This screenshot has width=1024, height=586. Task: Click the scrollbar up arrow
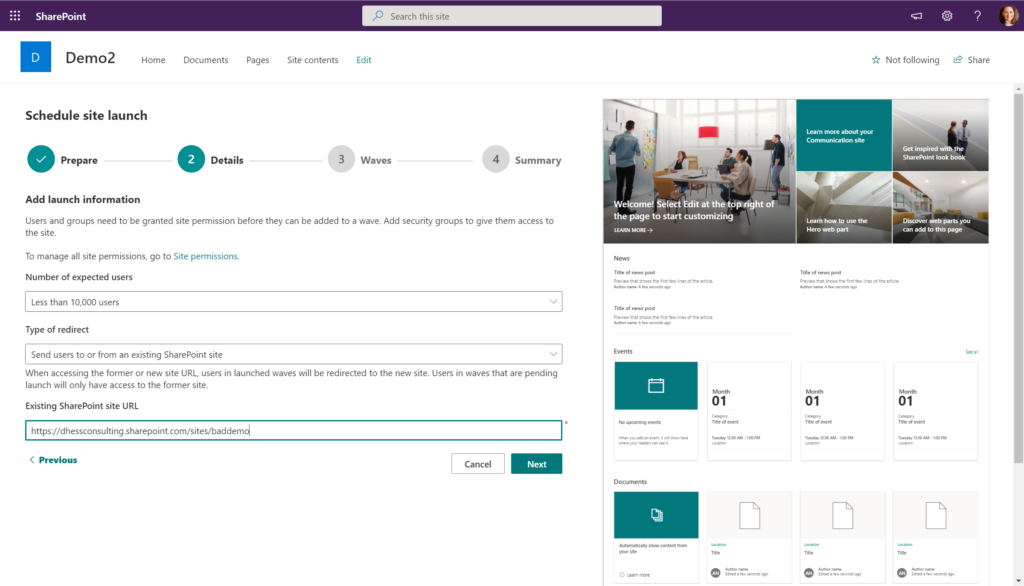tap(1018, 88)
